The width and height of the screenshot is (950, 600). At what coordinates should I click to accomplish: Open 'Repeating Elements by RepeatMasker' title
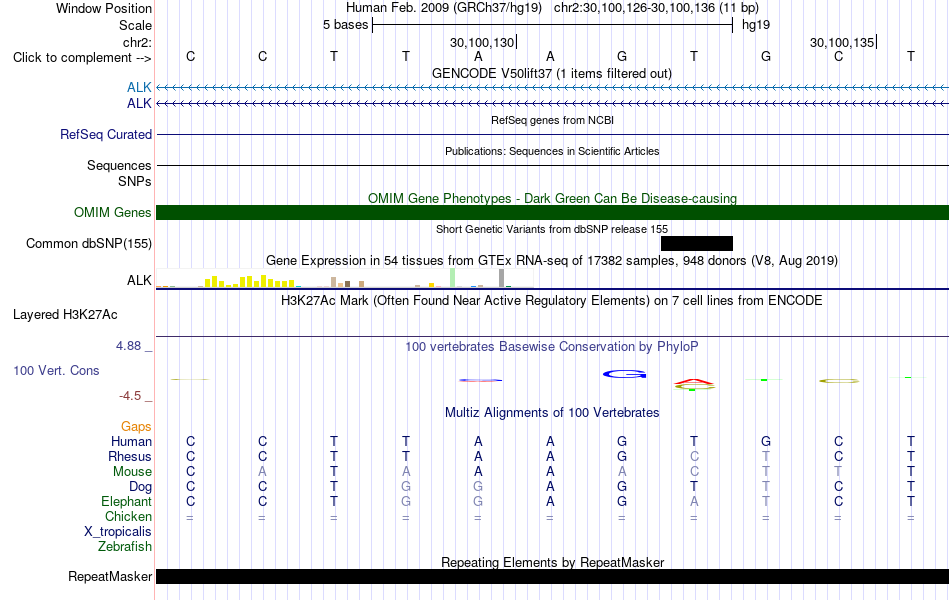point(552,562)
